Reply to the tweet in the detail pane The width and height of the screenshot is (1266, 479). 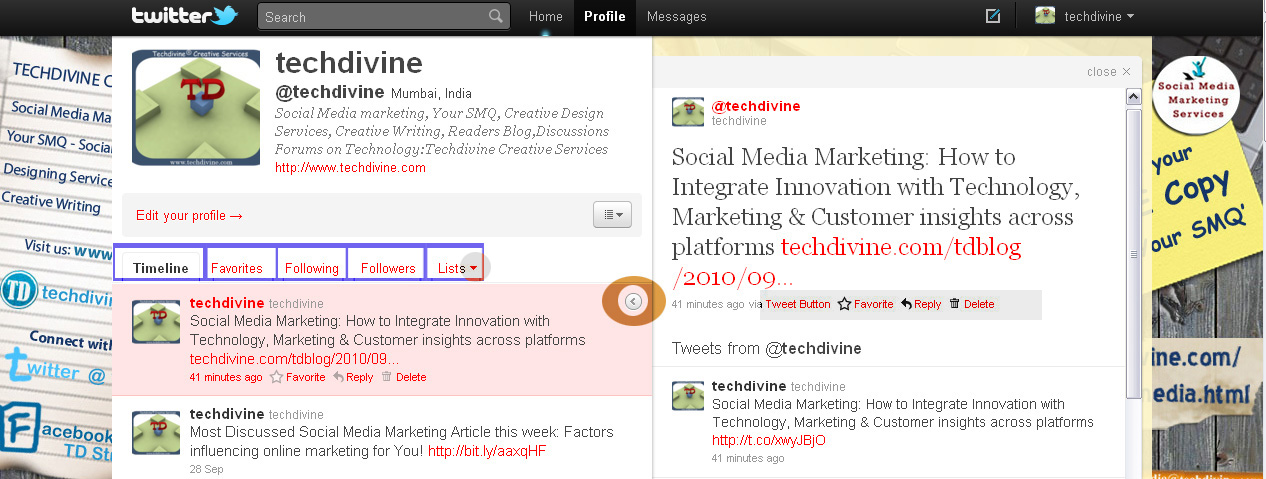click(921, 304)
